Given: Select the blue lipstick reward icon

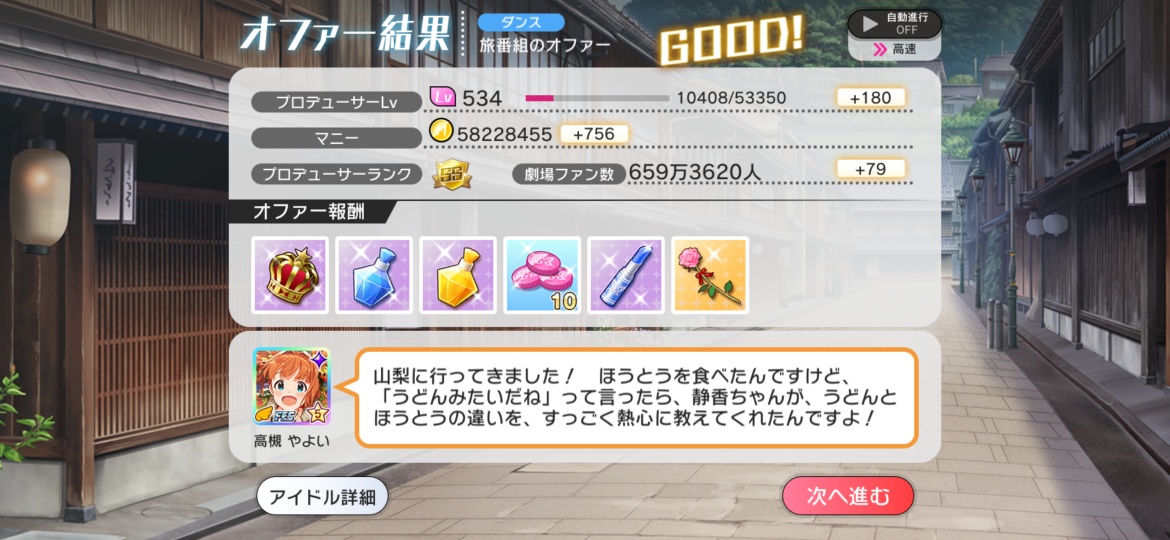Looking at the screenshot, I should tap(626, 275).
